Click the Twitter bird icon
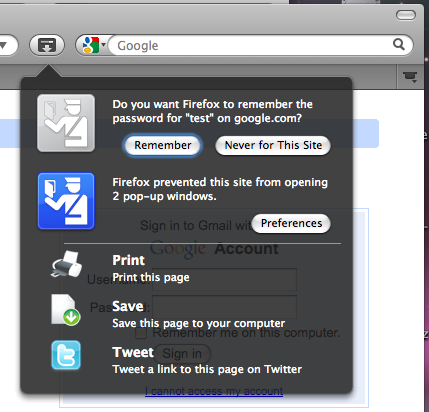429x412 pixels. pyautogui.click(x=66, y=355)
